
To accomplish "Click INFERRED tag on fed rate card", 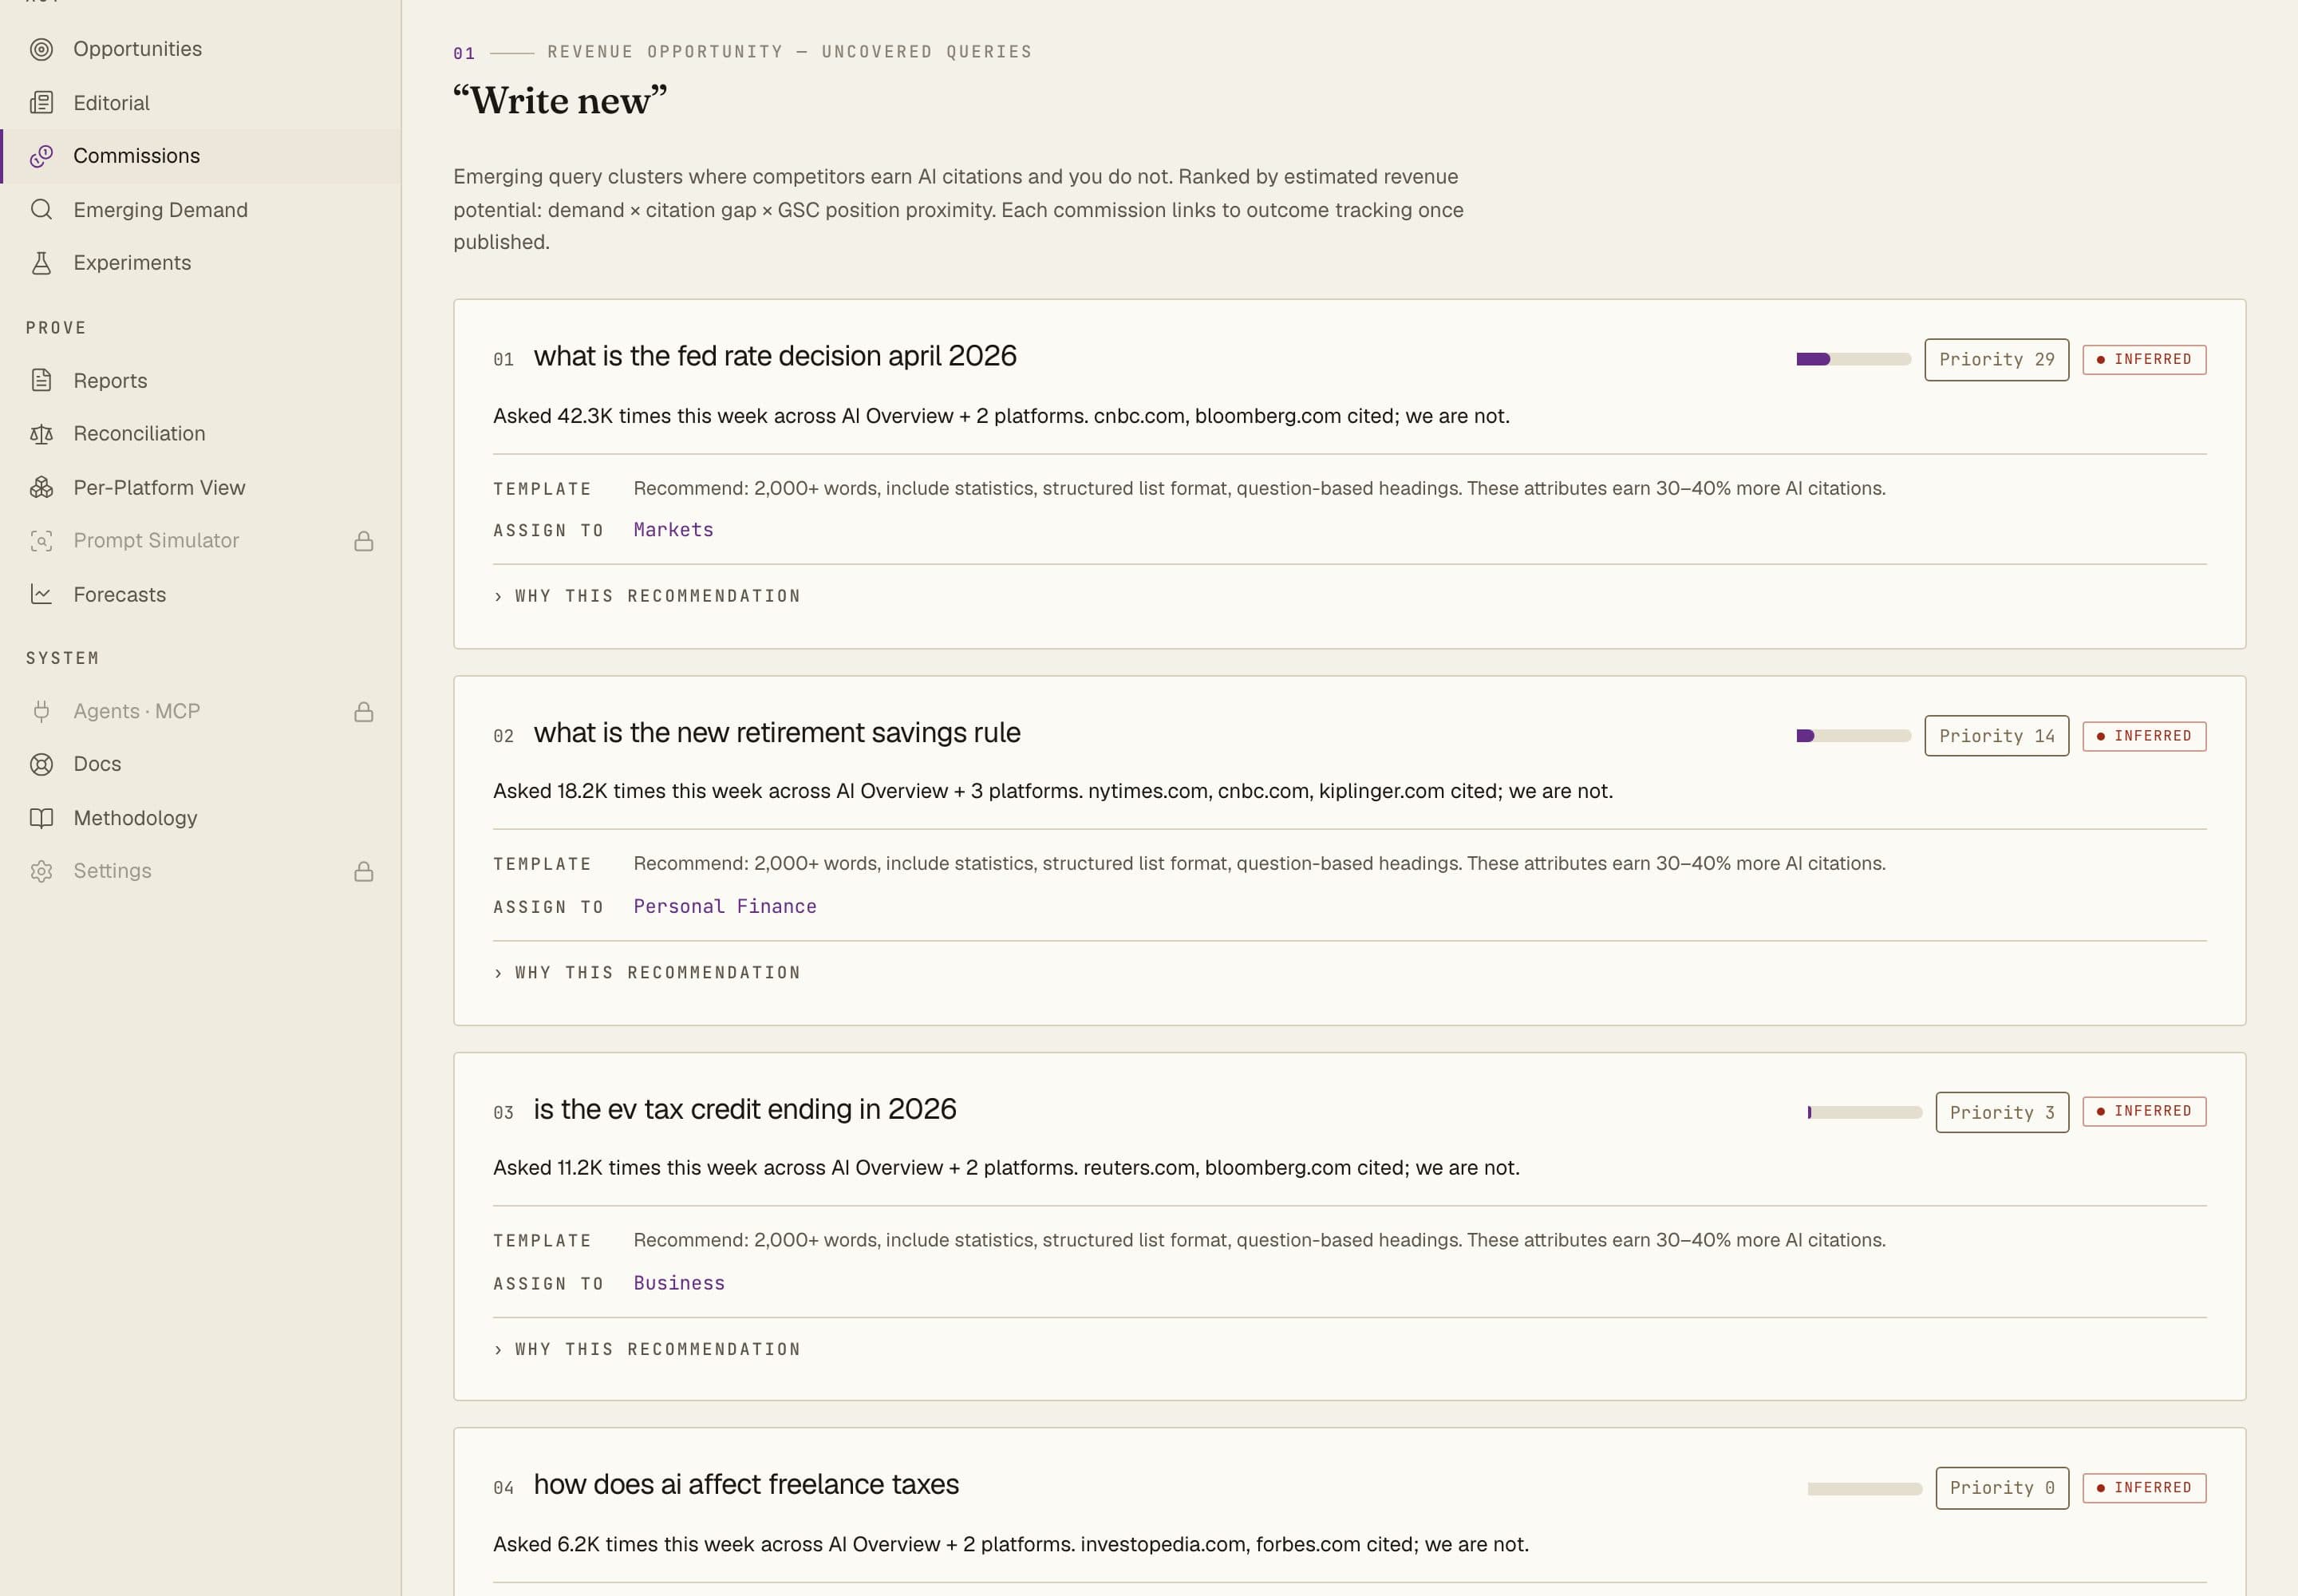I will [x=2144, y=360].
